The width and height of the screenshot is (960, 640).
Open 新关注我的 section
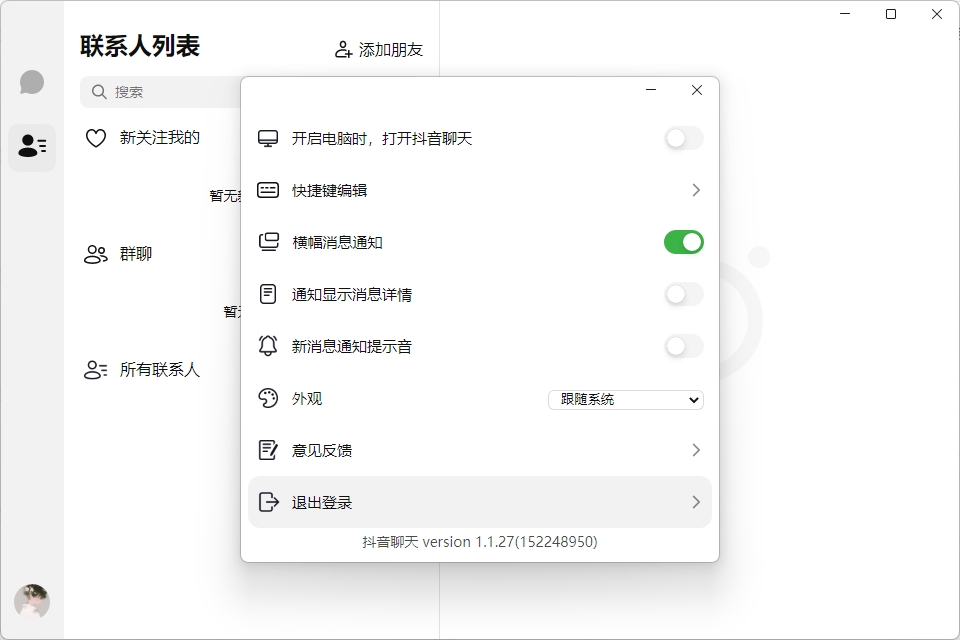coord(160,138)
